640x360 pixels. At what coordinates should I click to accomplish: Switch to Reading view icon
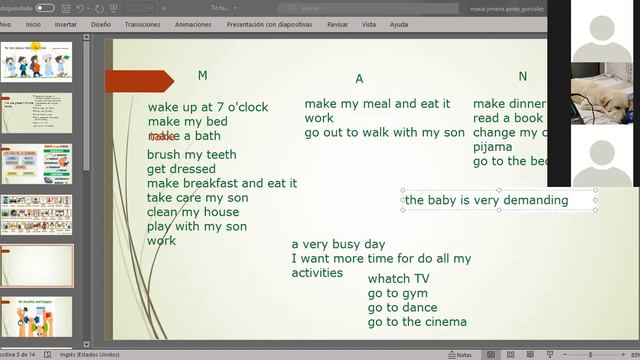click(x=530, y=355)
